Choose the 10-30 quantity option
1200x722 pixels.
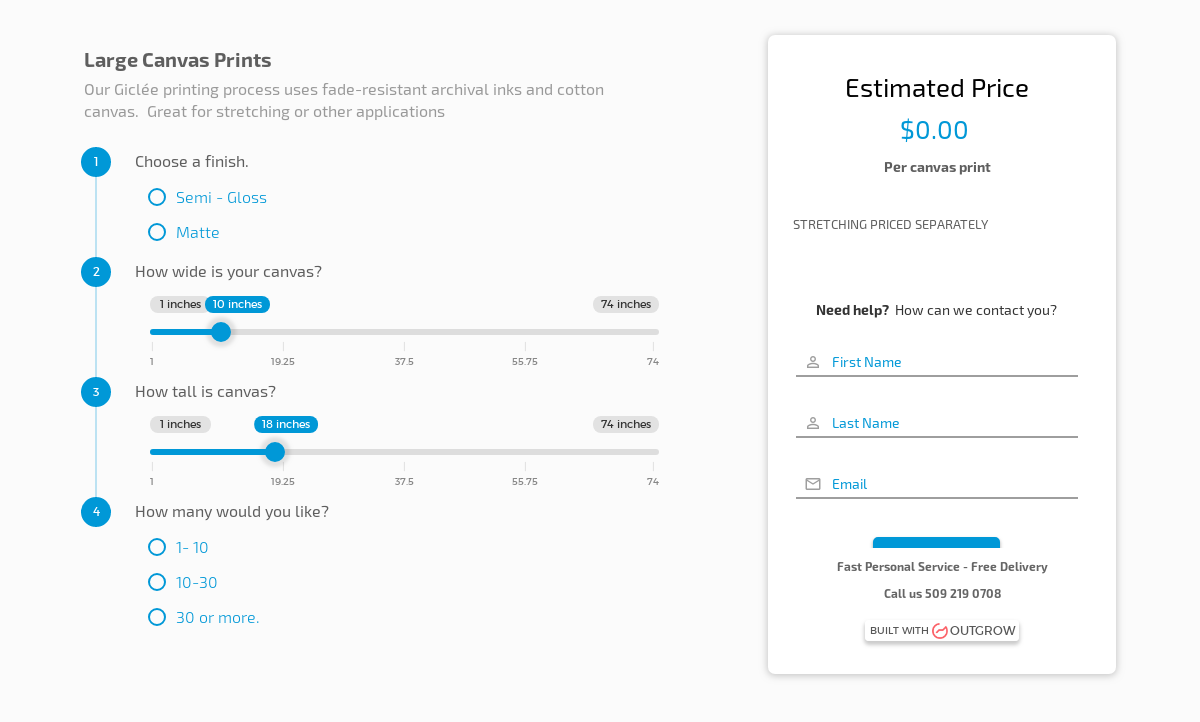(x=183, y=583)
